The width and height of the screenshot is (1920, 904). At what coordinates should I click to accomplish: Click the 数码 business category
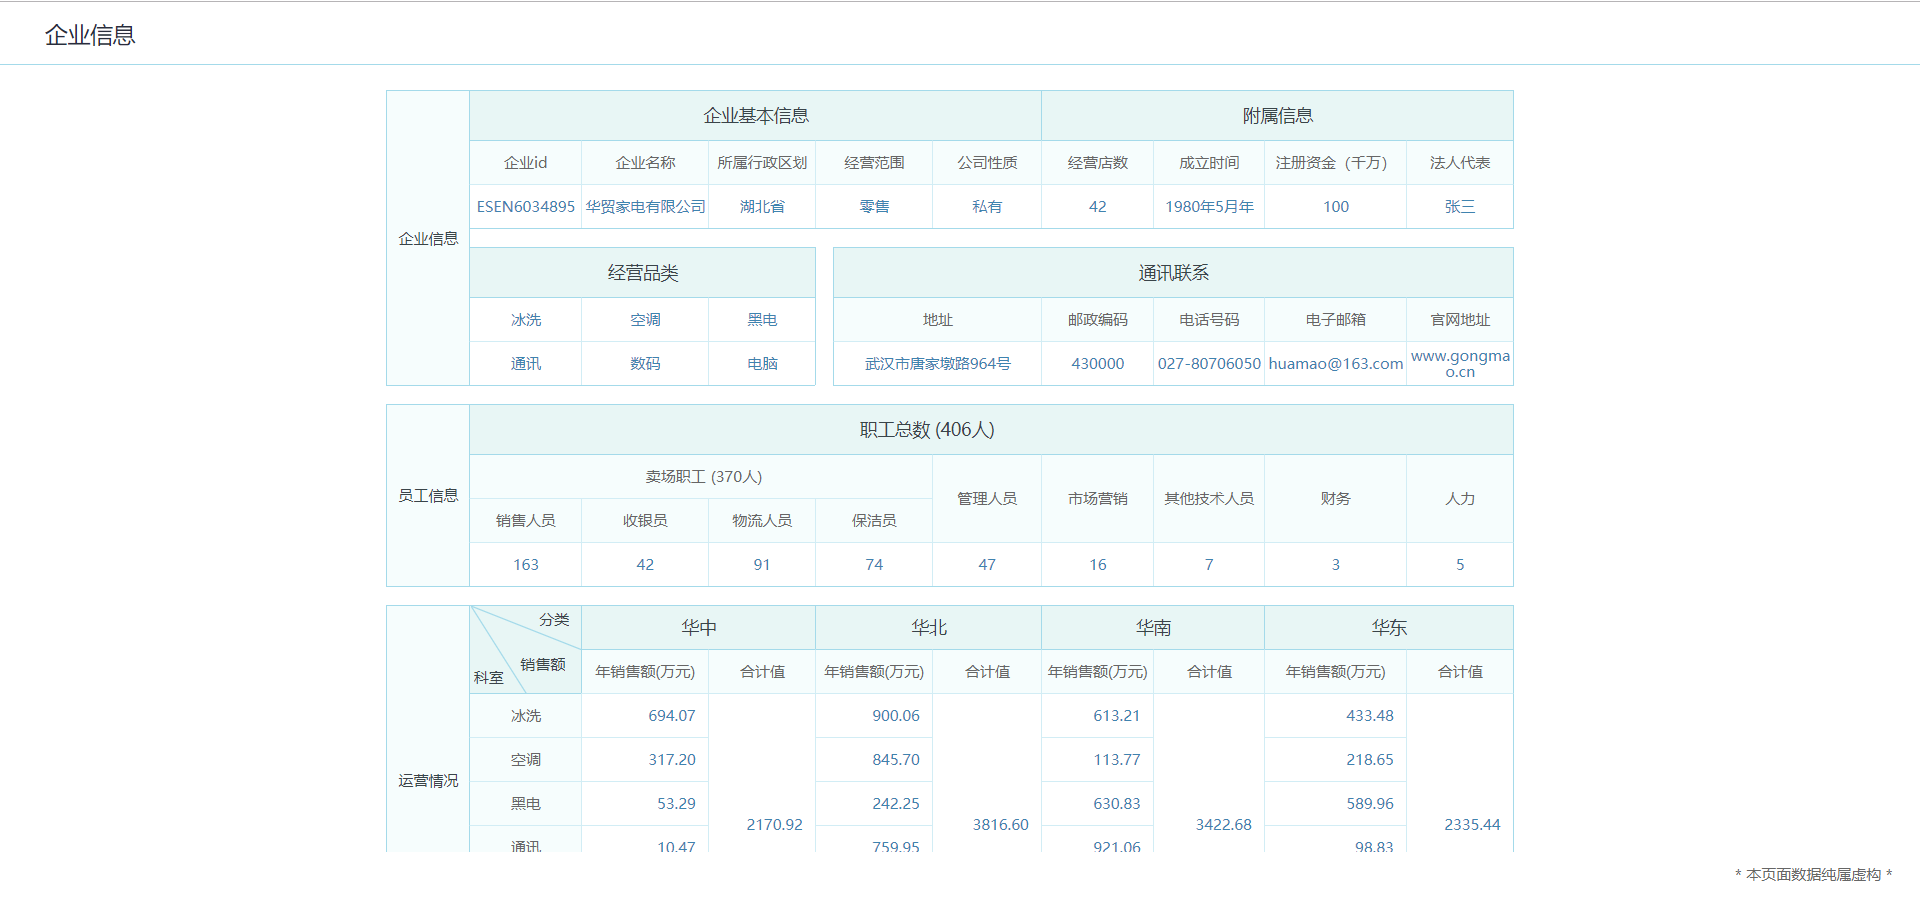tap(645, 364)
